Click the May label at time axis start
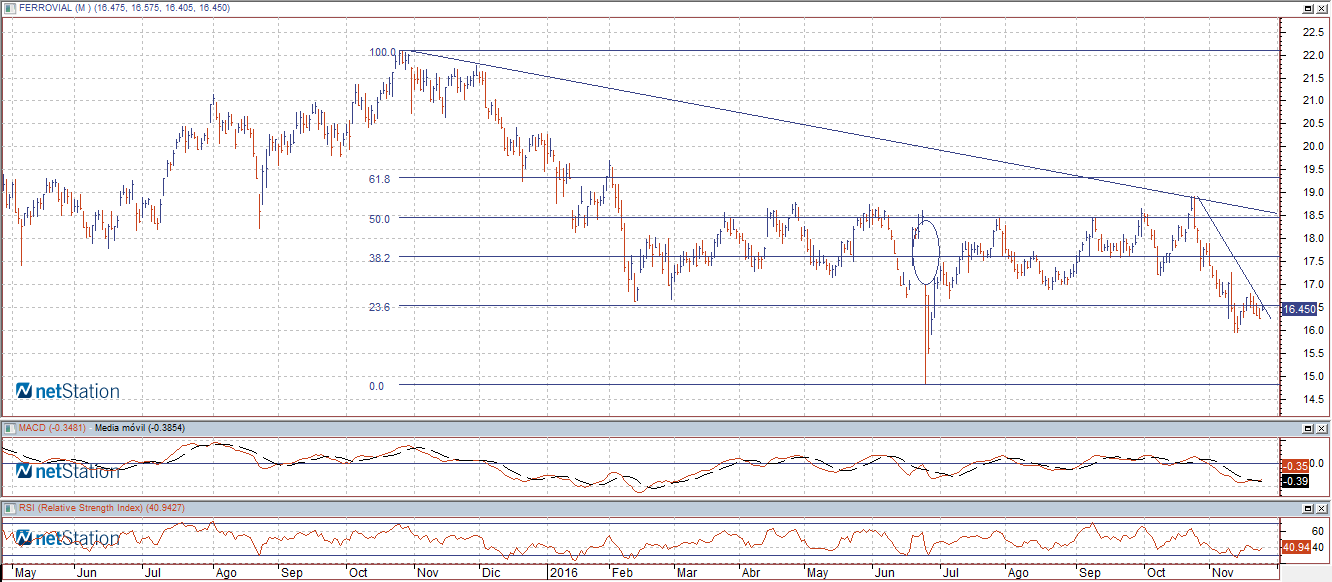The image size is (1332, 582). [27, 574]
